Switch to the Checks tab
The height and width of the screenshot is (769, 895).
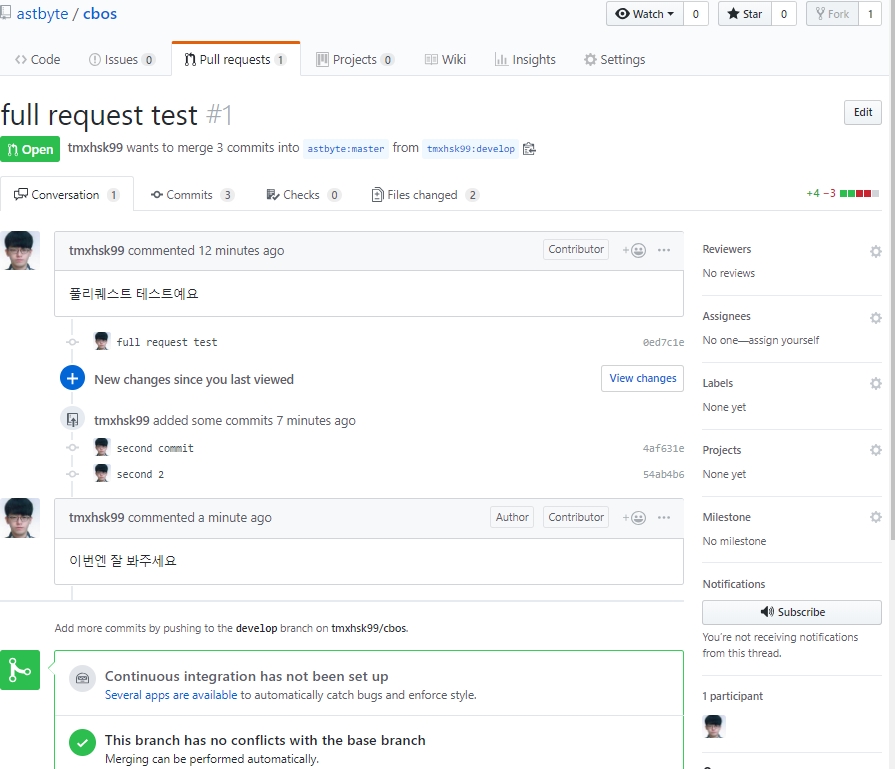pos(303,195)
